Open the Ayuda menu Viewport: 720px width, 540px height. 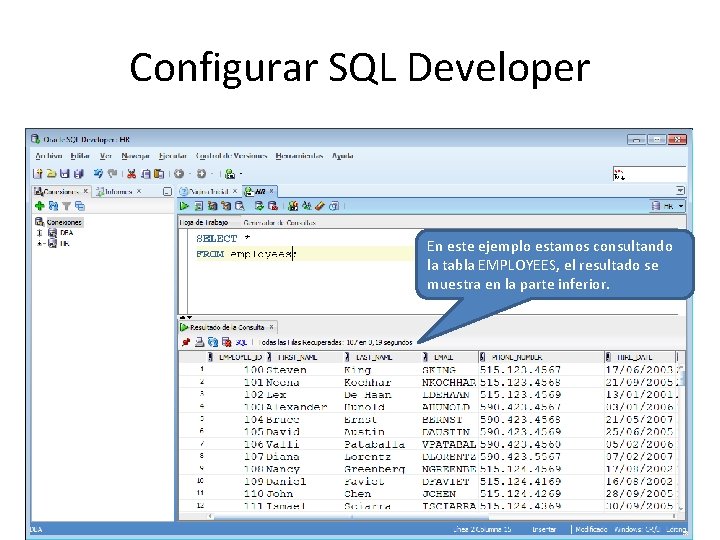[343, 156]
